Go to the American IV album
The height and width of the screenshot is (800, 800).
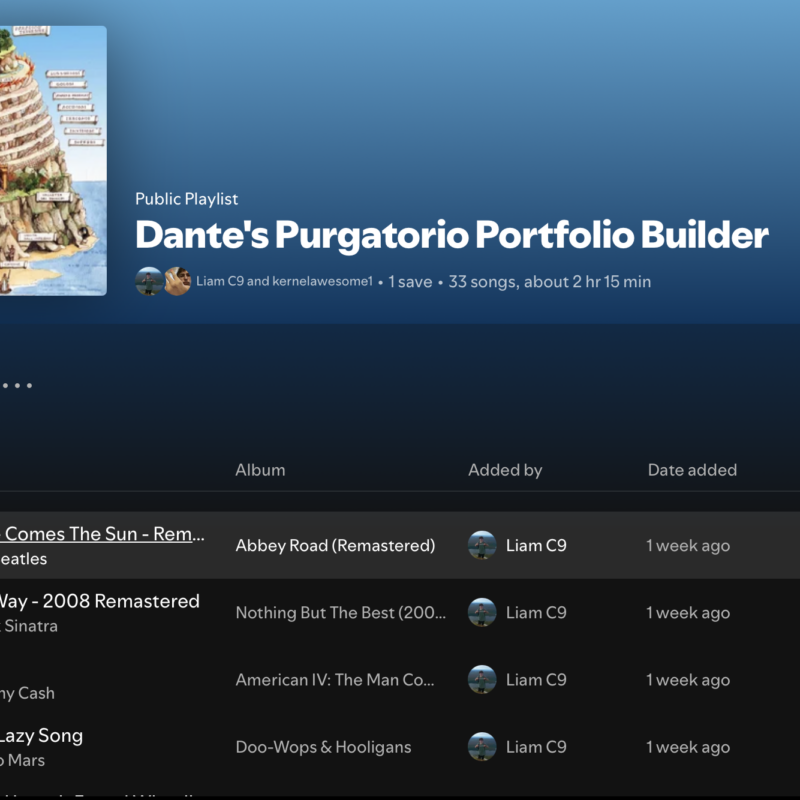coord(335,680)
